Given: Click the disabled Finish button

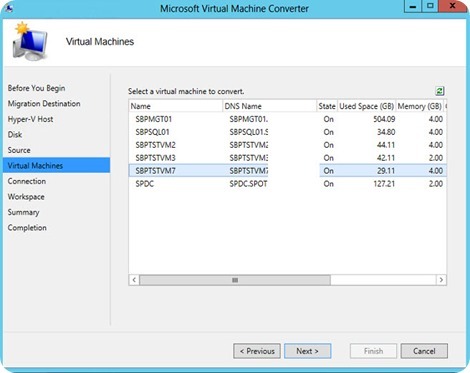Looking at the screenshot, I should point(373,351).
